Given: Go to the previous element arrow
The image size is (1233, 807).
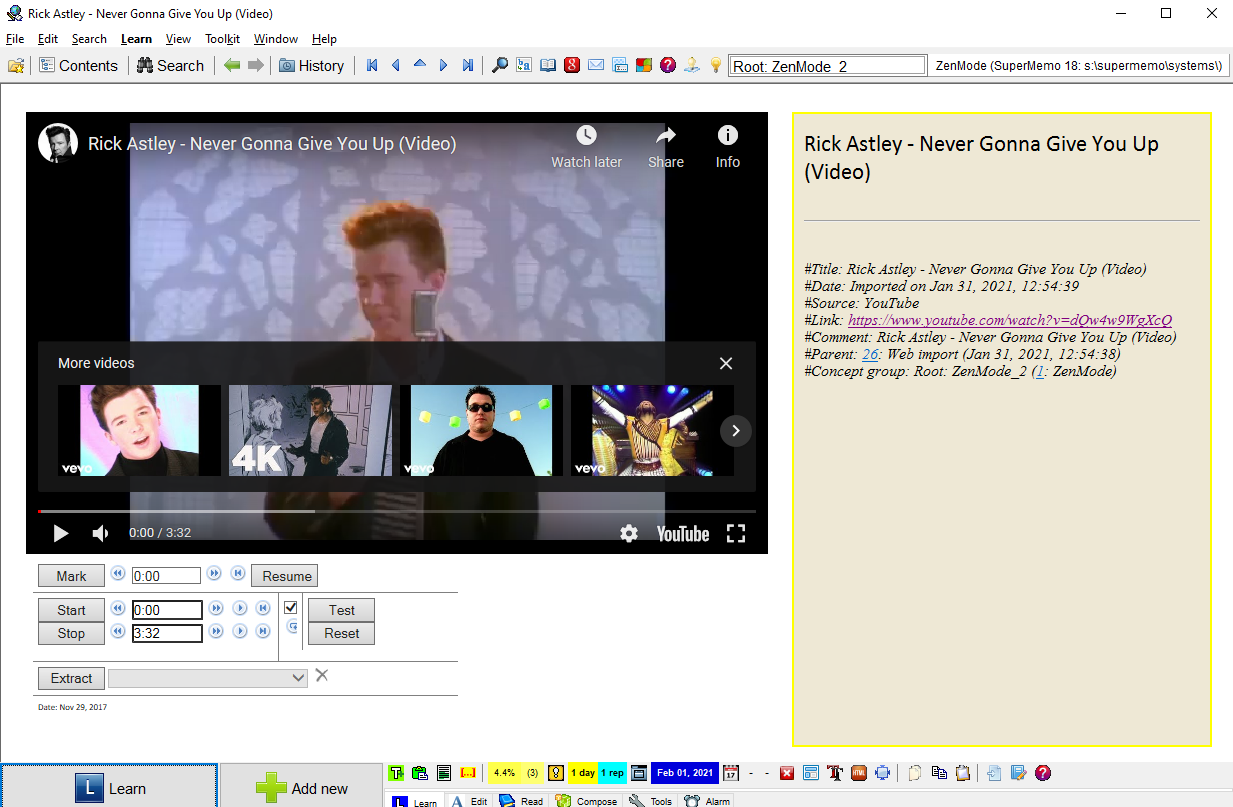Looking at the screenshot, I should point(395,65).
